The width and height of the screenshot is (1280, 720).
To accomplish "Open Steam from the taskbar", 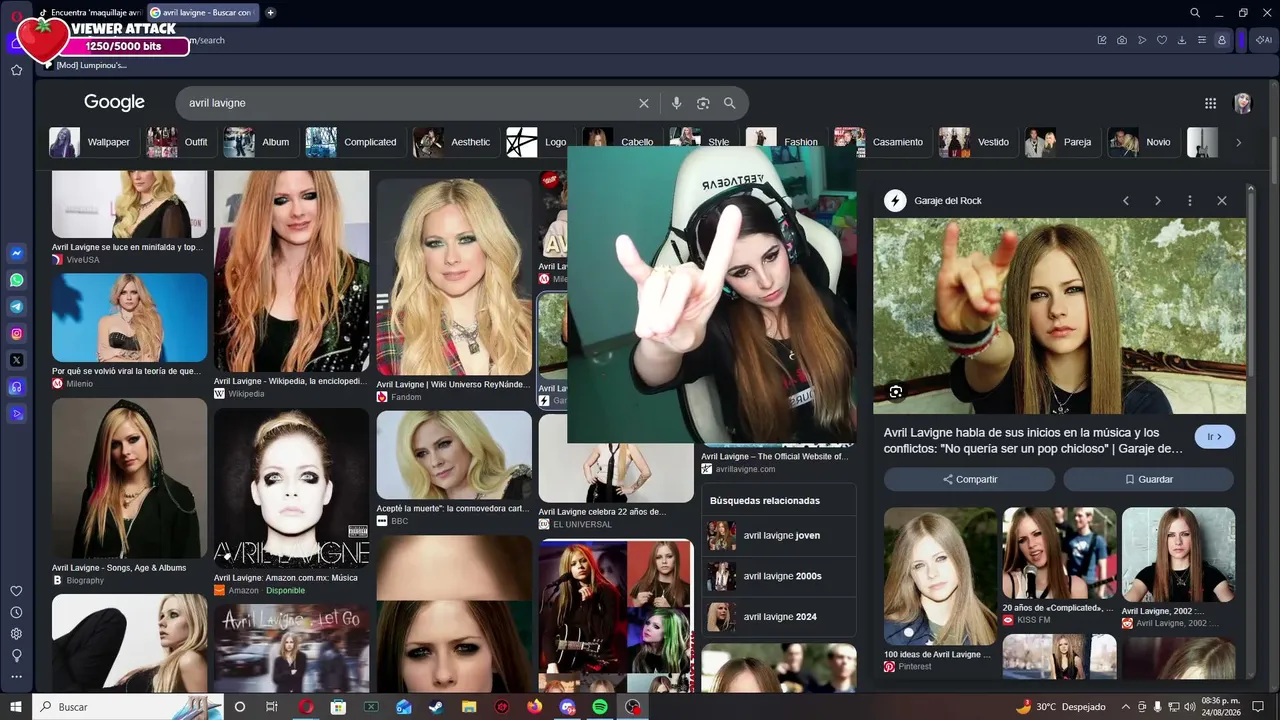I will pos(436,707).
